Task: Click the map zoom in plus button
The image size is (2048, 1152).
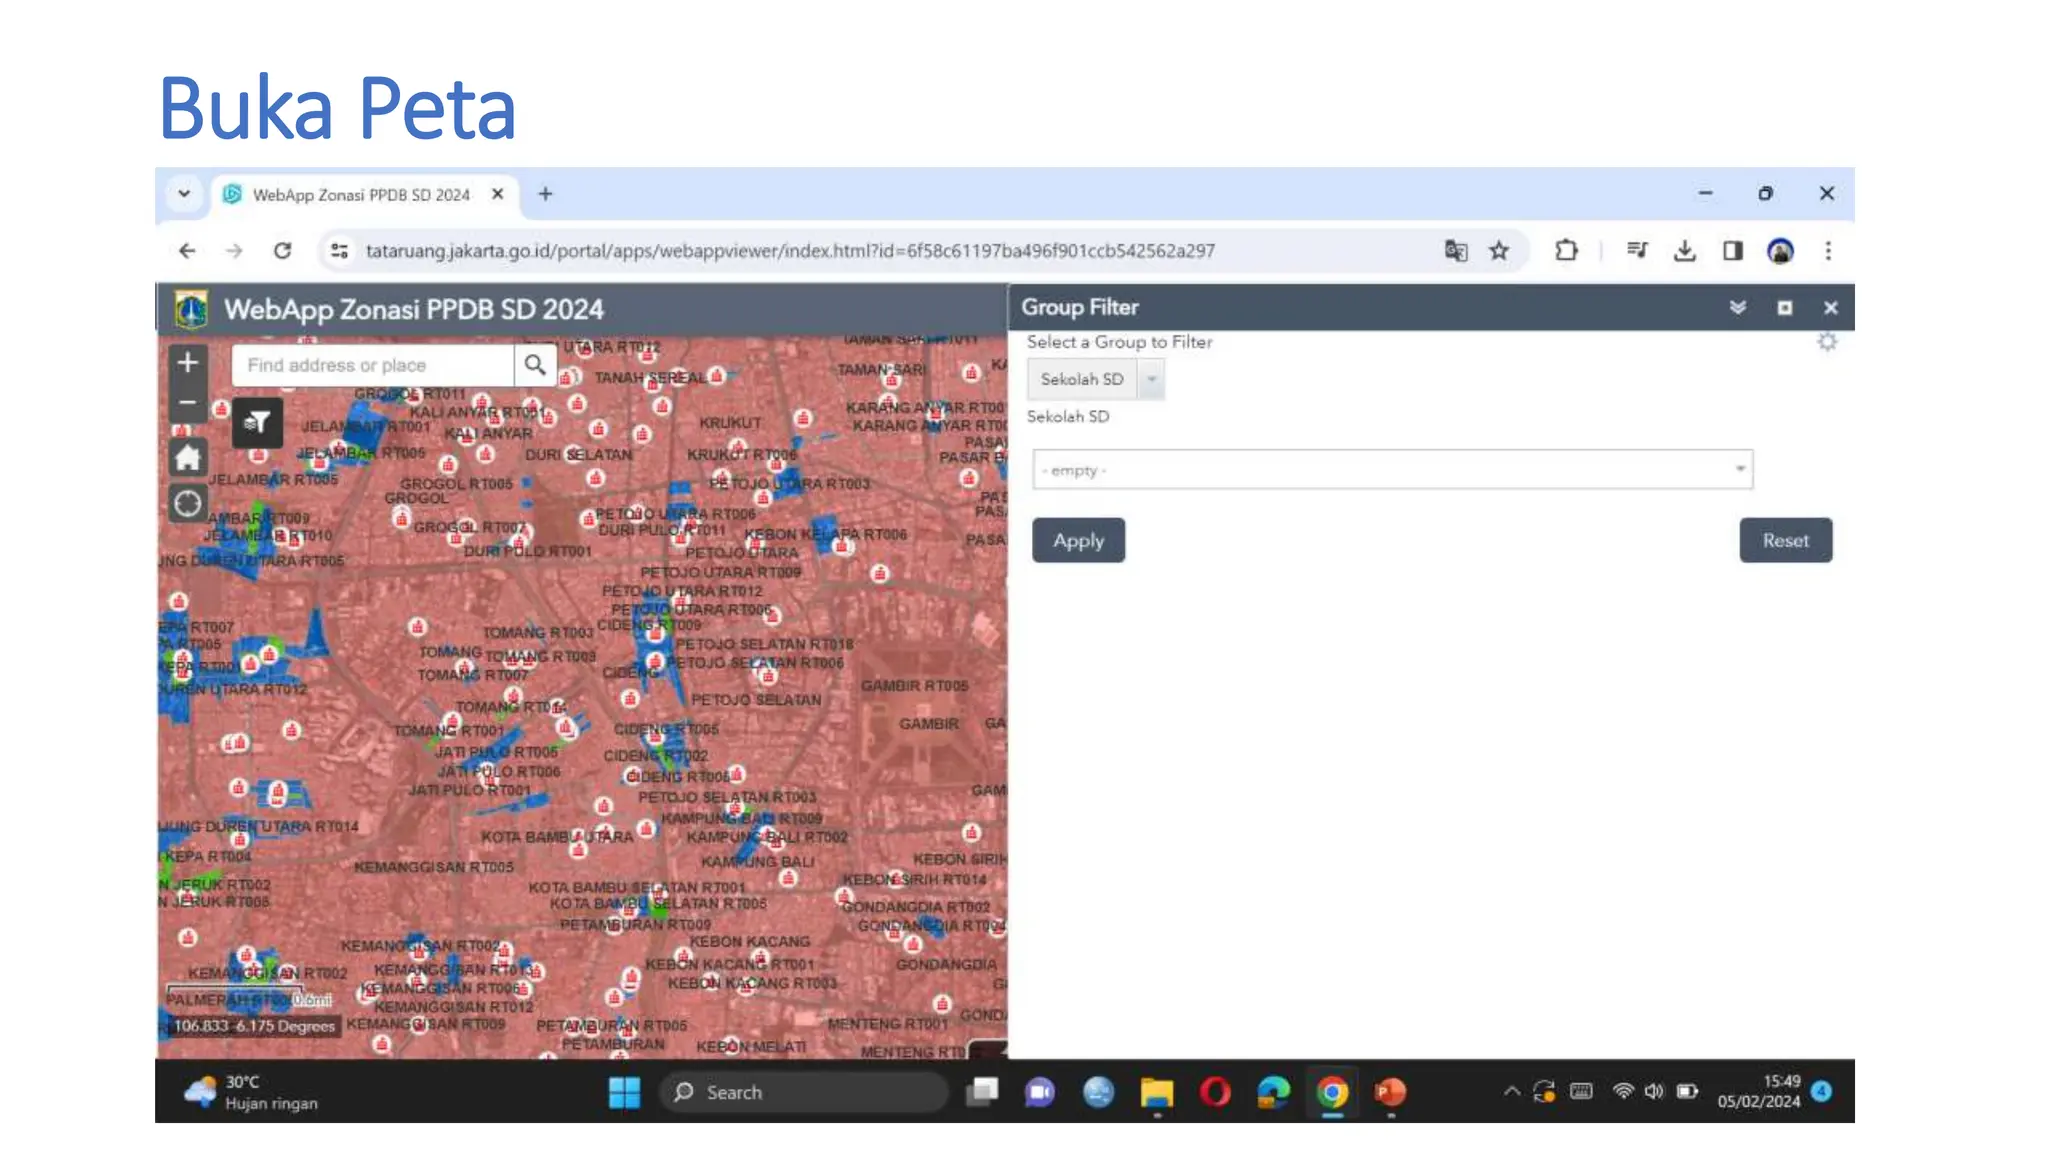Action: [x=188, y=363]
